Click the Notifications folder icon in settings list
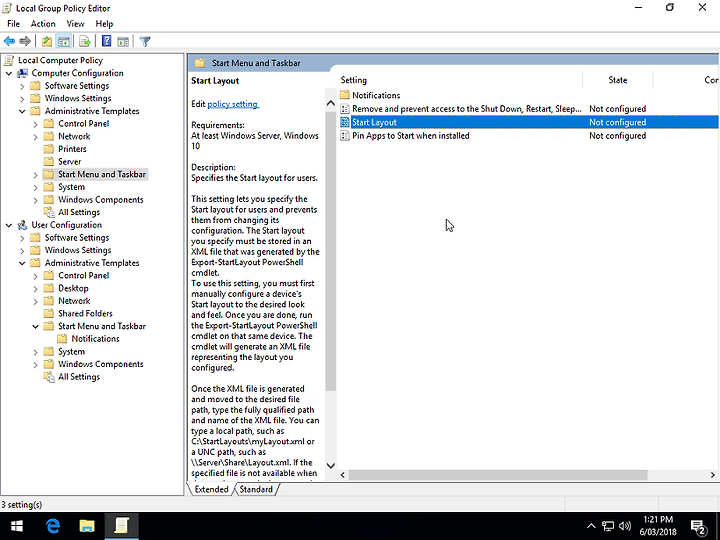This screenshot has height=540, width=720. click(x=345, y=95)
